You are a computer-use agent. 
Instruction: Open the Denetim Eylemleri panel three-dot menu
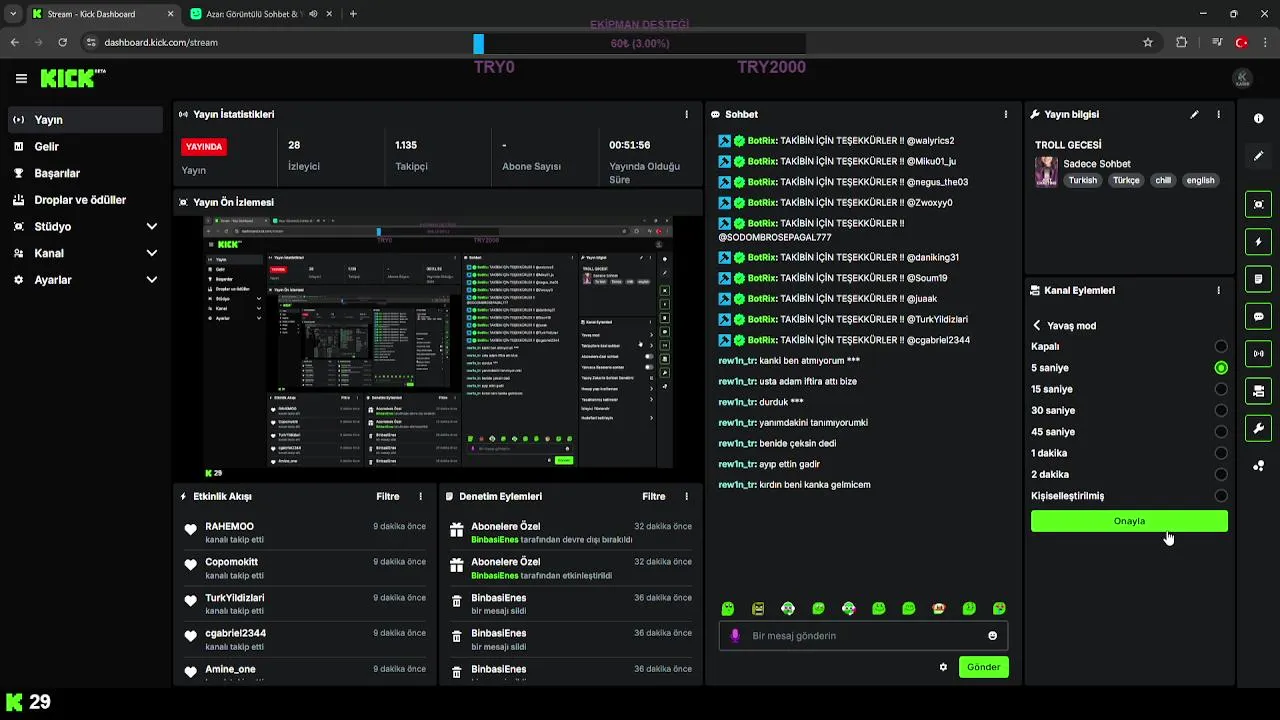[686, 496]
